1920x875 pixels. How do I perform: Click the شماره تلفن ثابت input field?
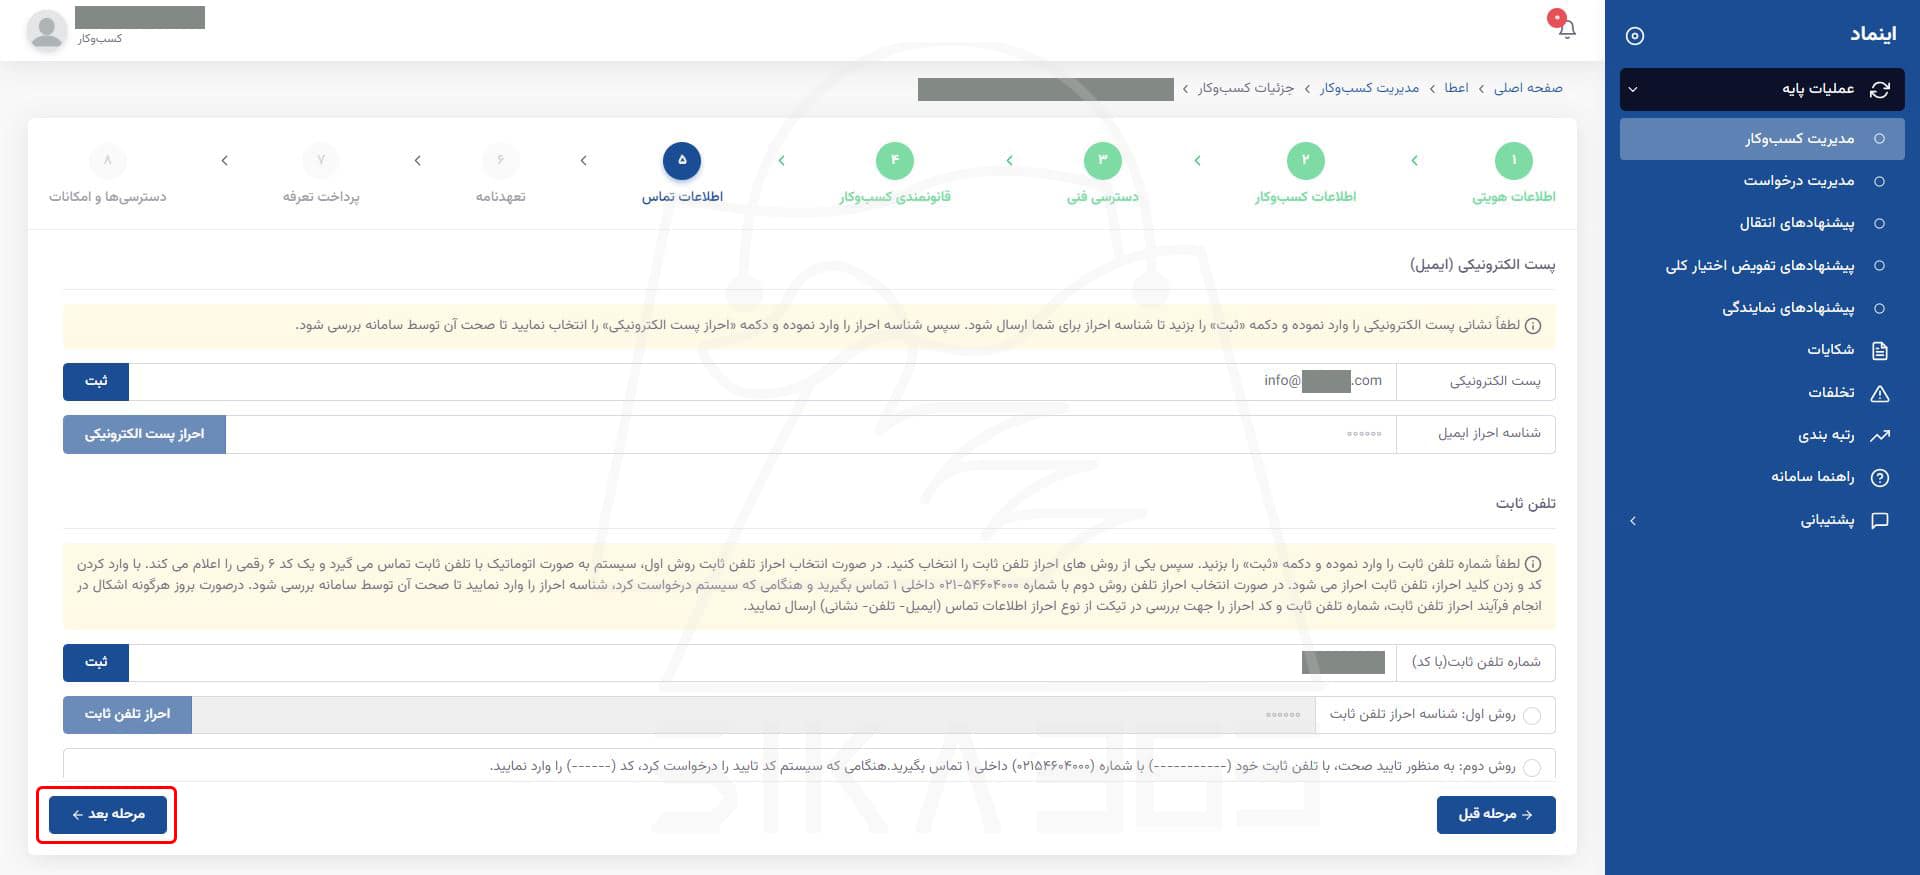(x=762, y=662)
